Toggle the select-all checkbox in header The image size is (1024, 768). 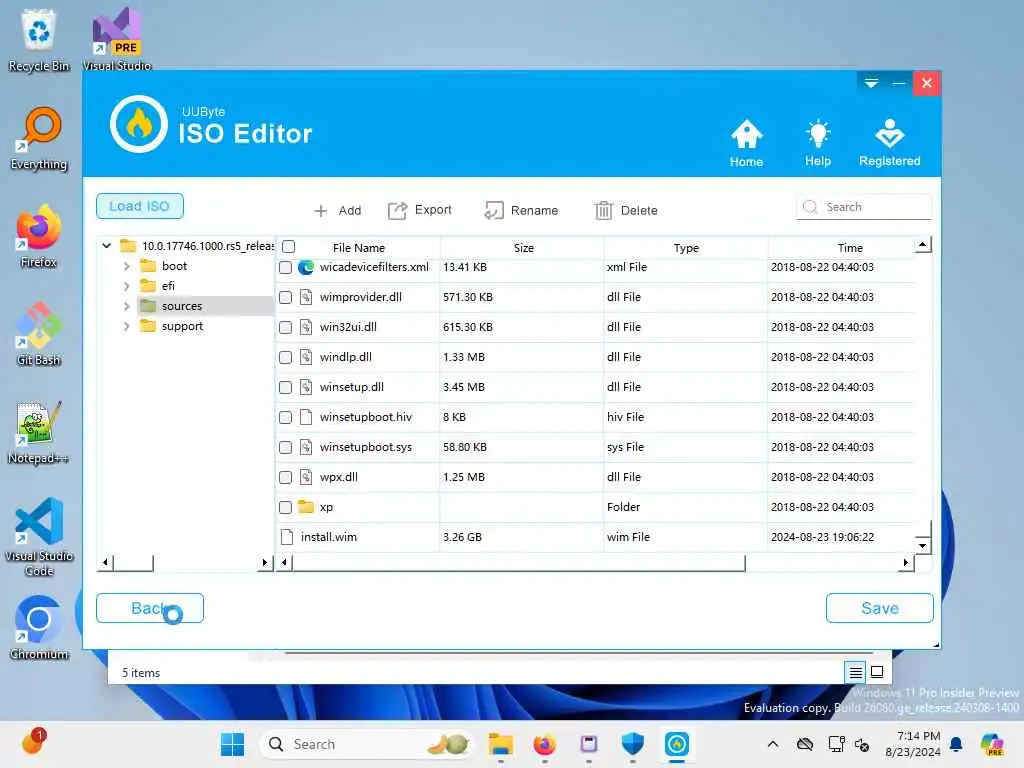[289, 246]
